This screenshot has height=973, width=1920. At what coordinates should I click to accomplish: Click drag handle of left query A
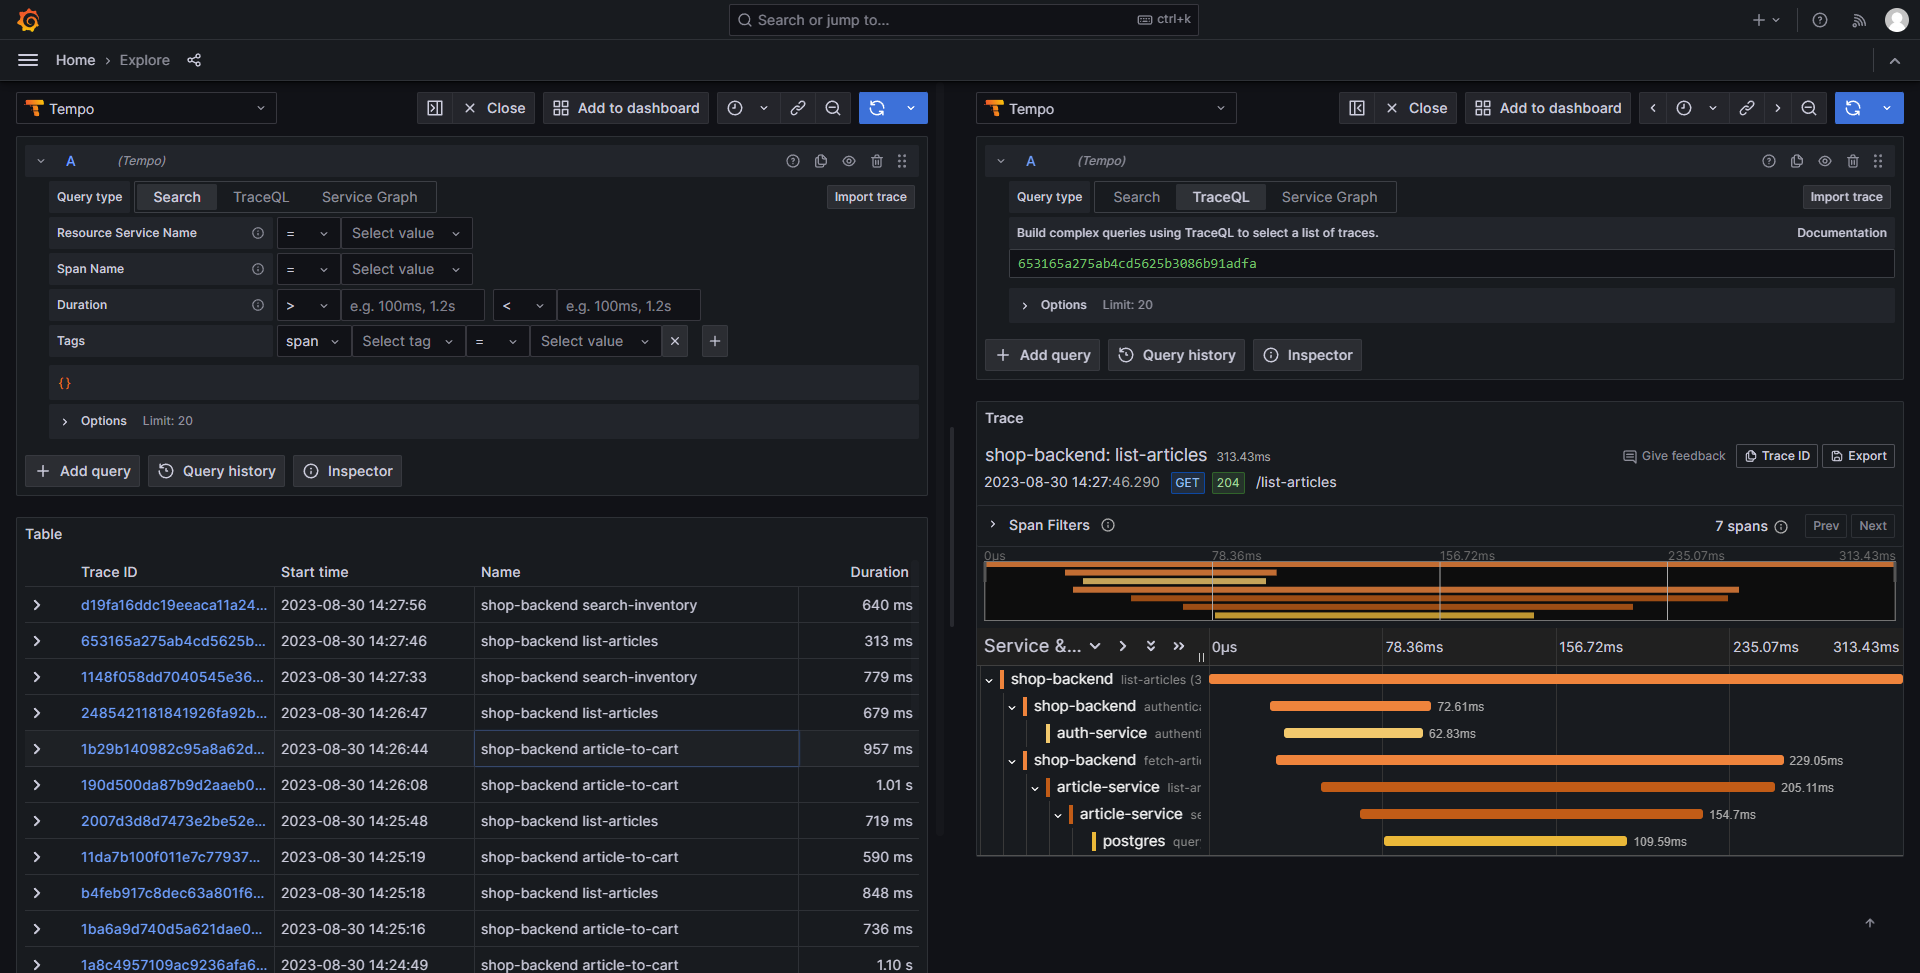click(x=902, y=161)
